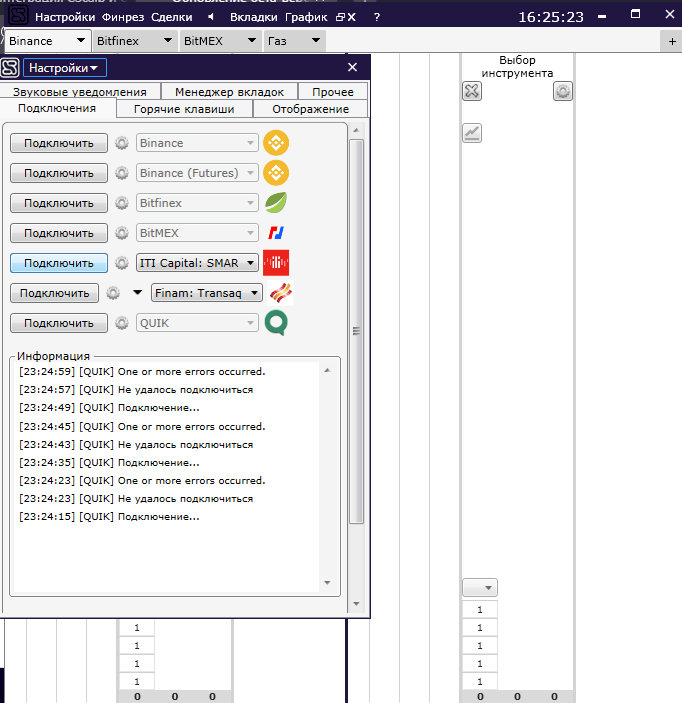Click the detach window icon next to График
This screenshot has height=703, width=682.
pos(340,17)
